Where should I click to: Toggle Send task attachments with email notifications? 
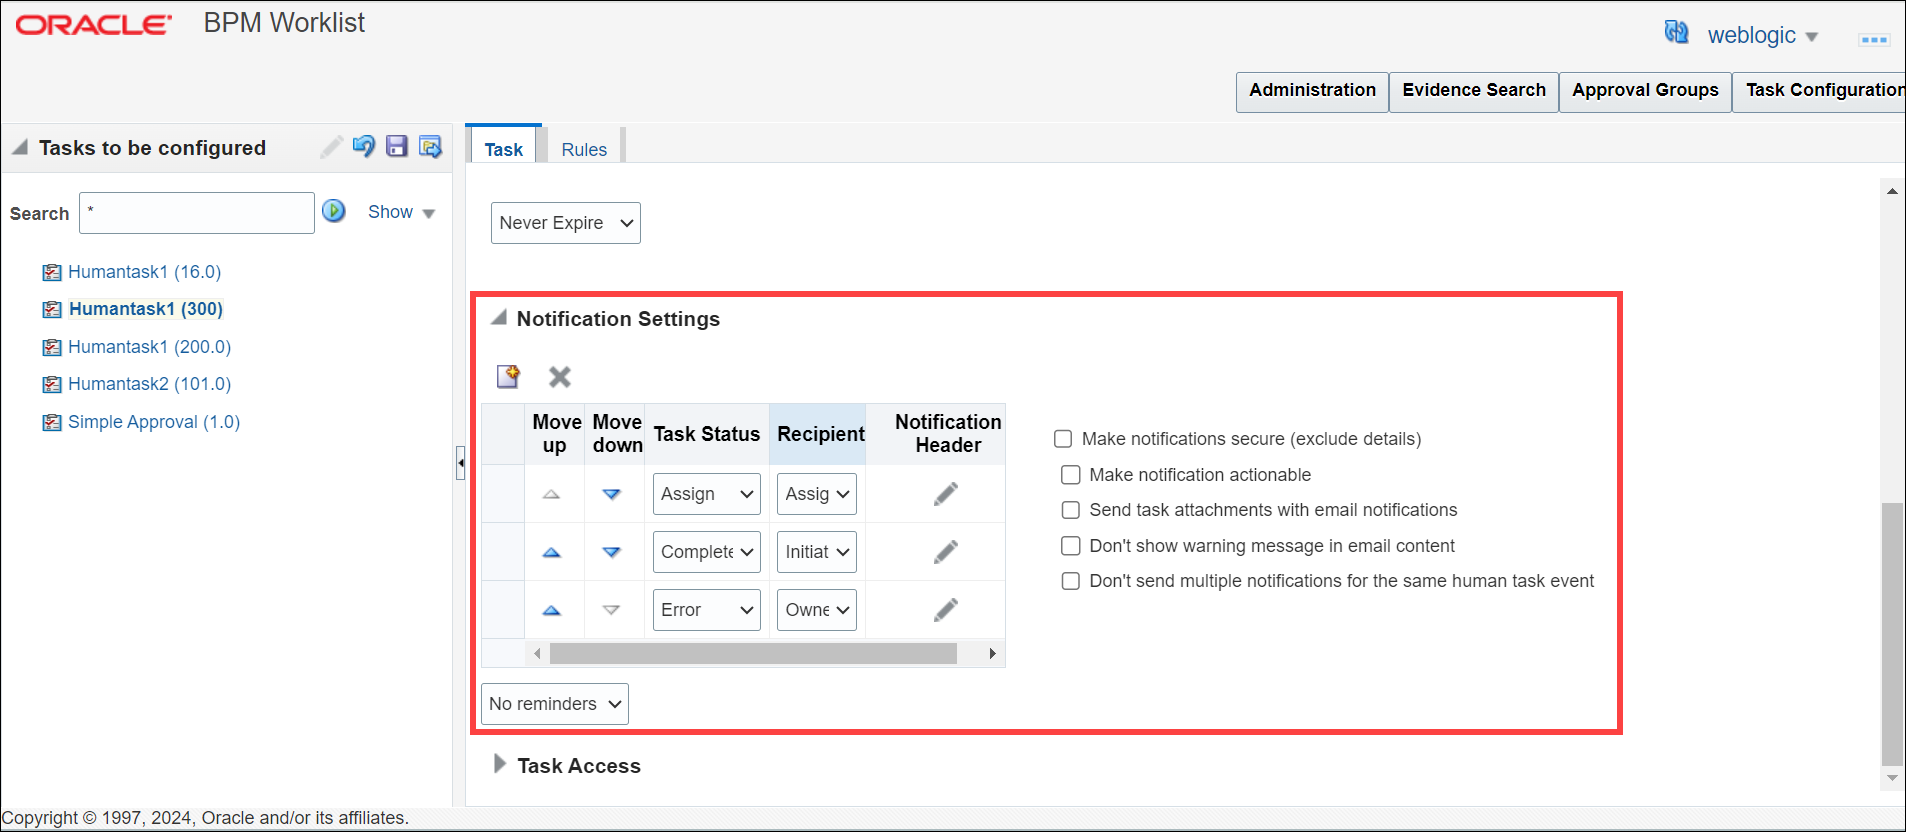(x=1071, y=510)
